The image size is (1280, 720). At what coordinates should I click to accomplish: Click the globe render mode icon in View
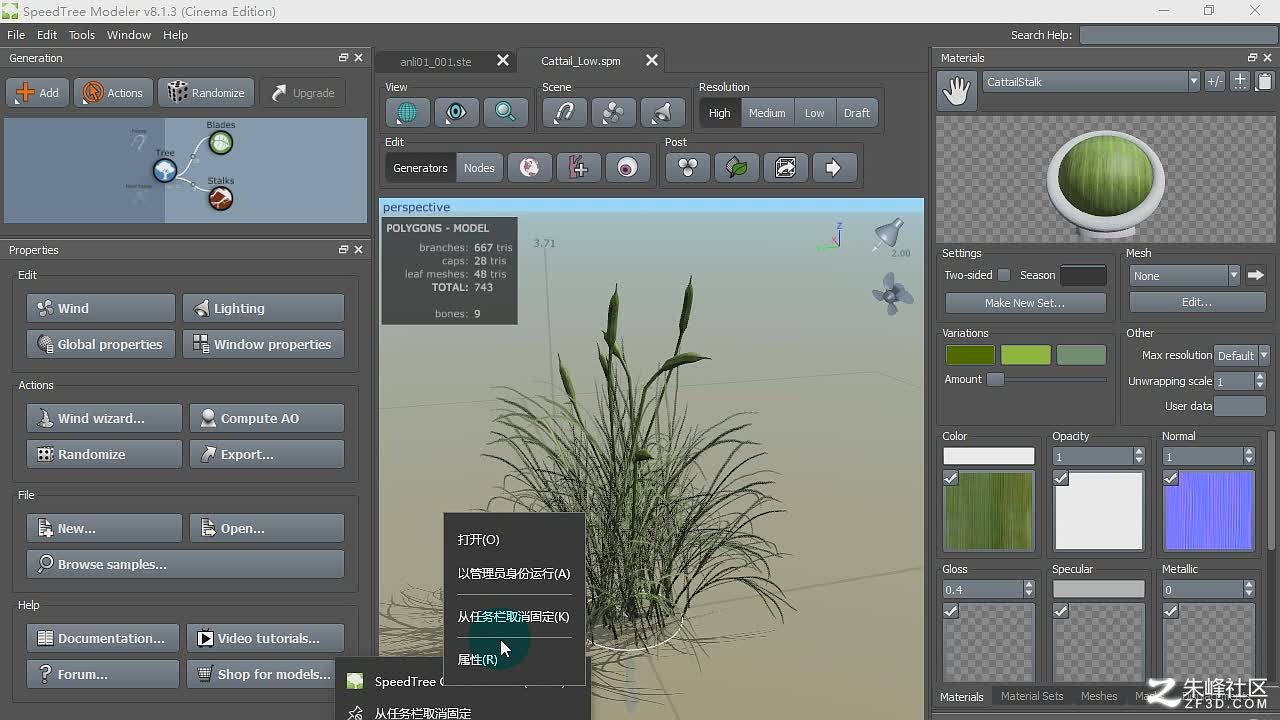pos(407,113)
